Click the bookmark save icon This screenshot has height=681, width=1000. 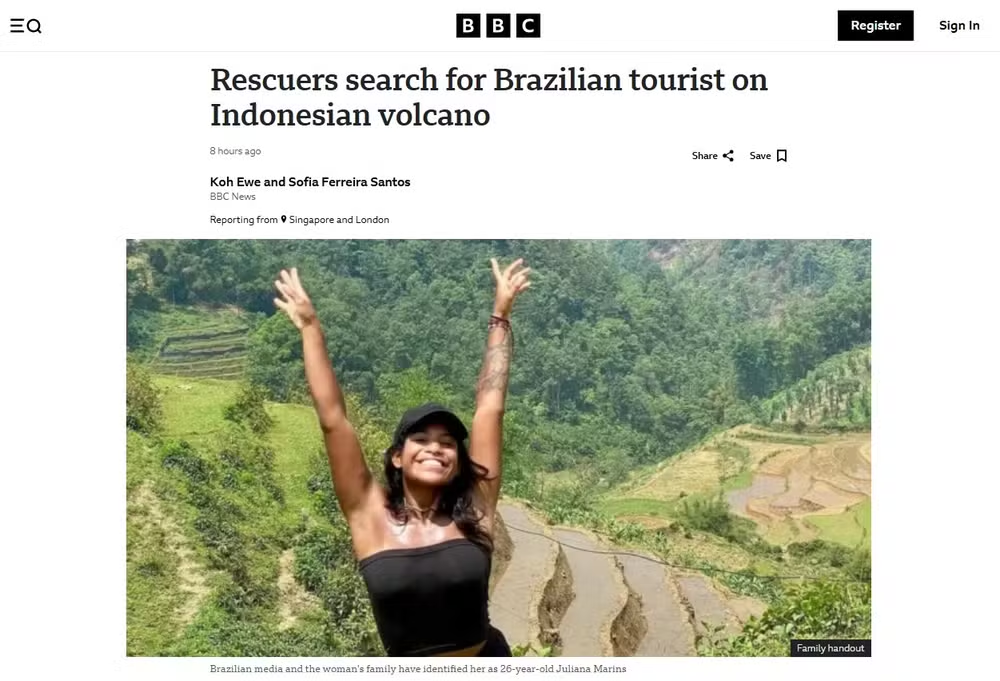click(x=782, y=156)
